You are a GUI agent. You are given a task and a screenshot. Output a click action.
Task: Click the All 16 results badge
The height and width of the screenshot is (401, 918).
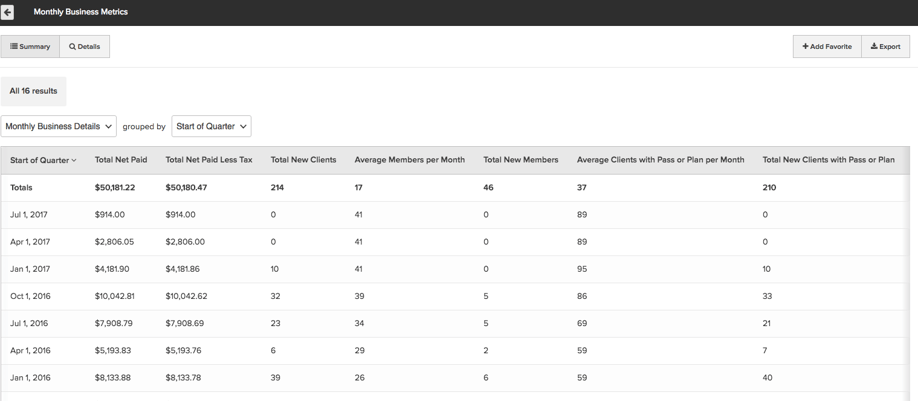point(34,91)
